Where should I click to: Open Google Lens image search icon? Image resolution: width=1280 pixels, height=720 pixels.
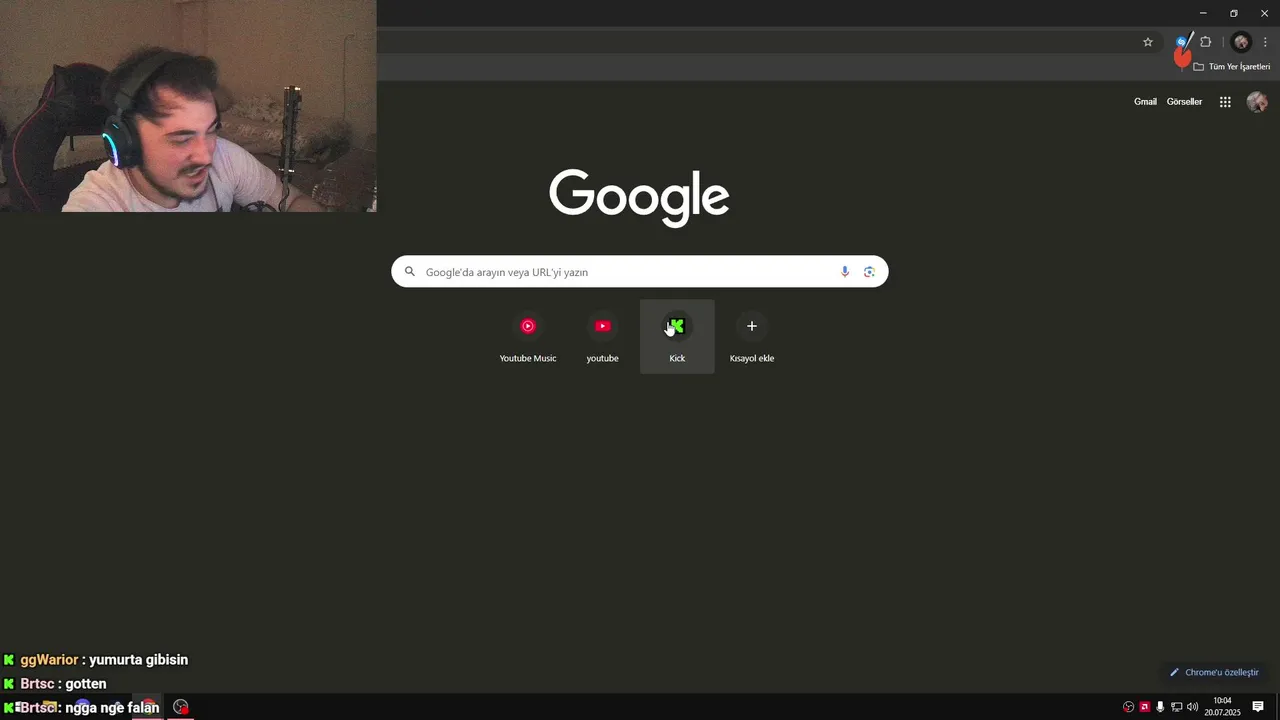[x=869, y=272]
